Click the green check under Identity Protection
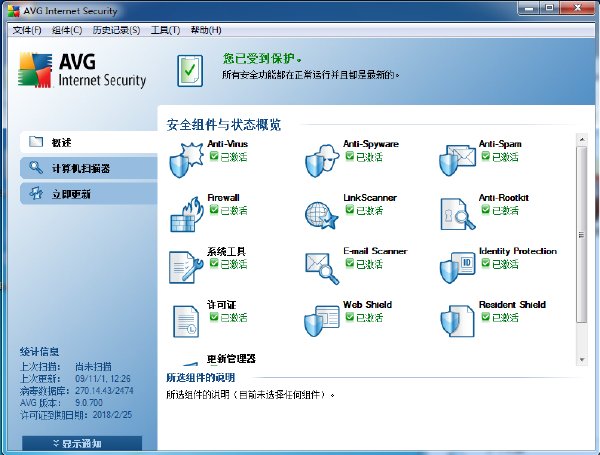The width and height of the screenshot is (600, 455). pos(485,263)
